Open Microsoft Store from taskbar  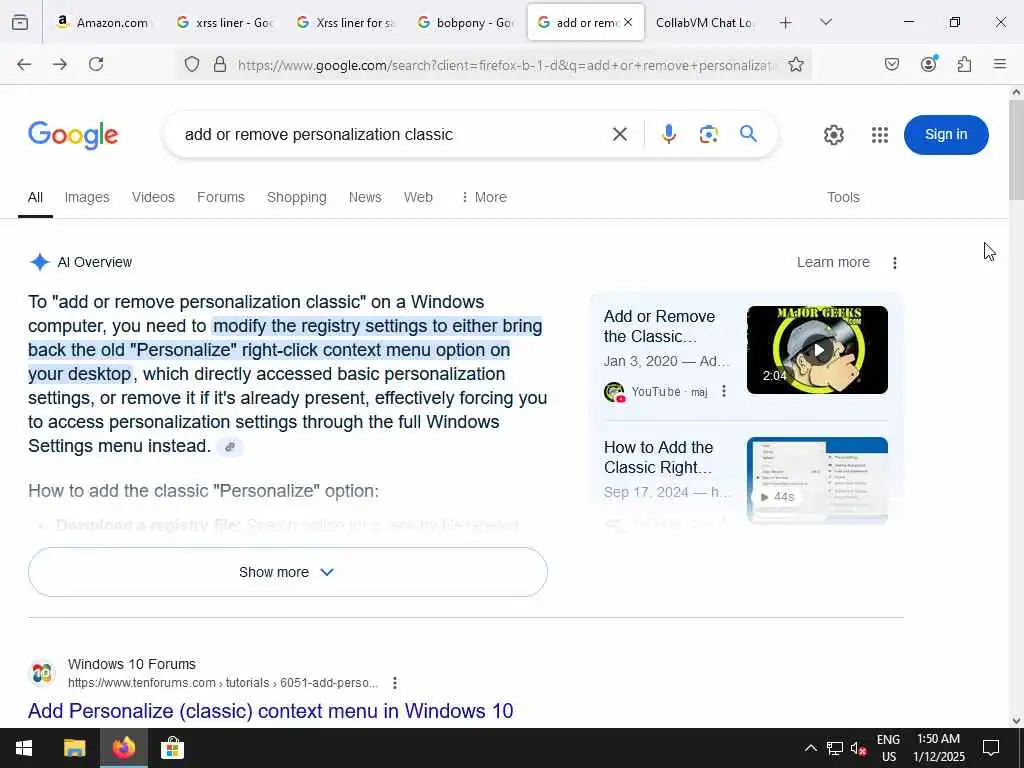point(172,748)
